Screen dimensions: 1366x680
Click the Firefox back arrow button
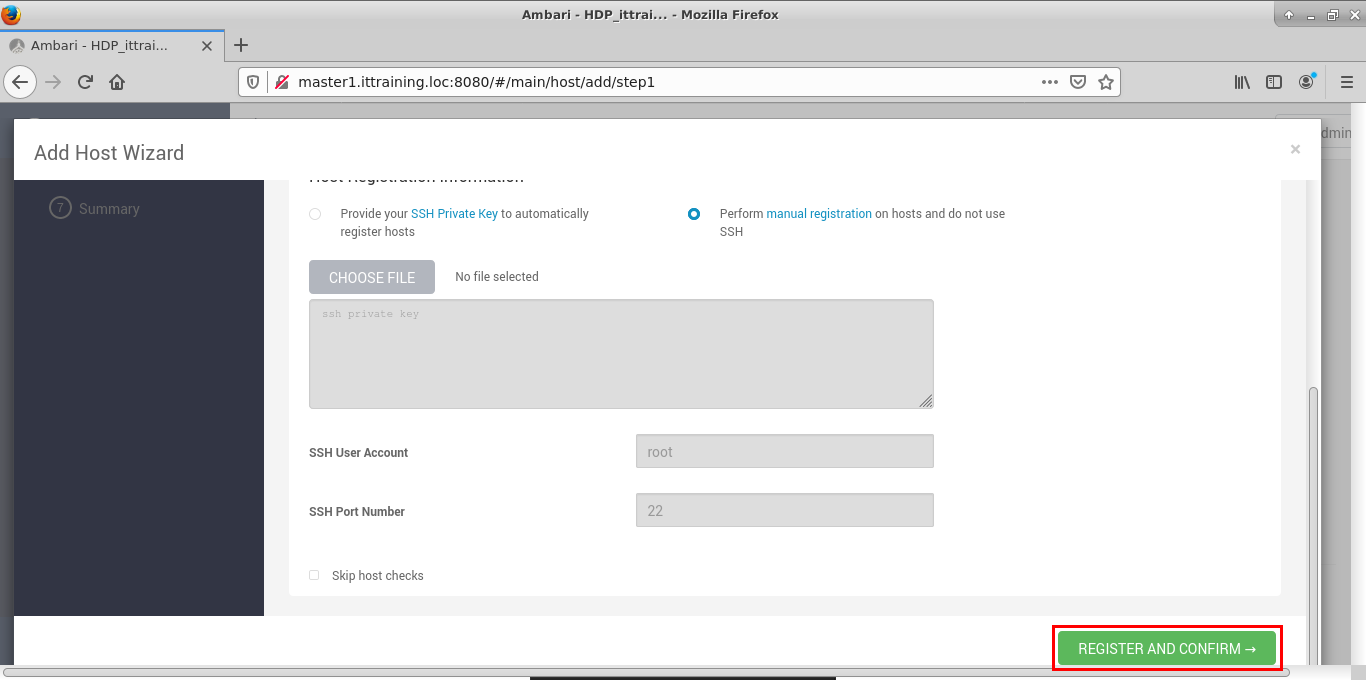click(x=21, y=82)
